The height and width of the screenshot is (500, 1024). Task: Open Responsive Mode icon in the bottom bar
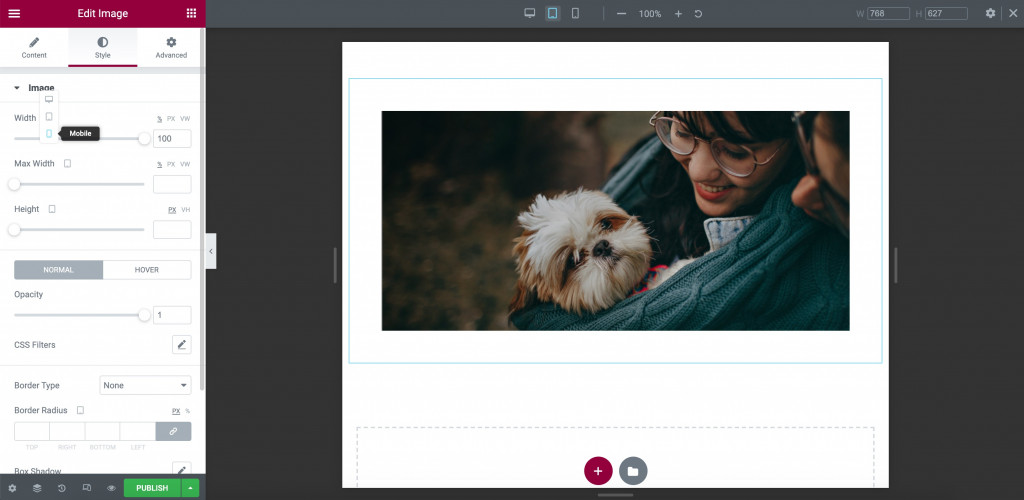pyautogui.click(x=86, y=488)
